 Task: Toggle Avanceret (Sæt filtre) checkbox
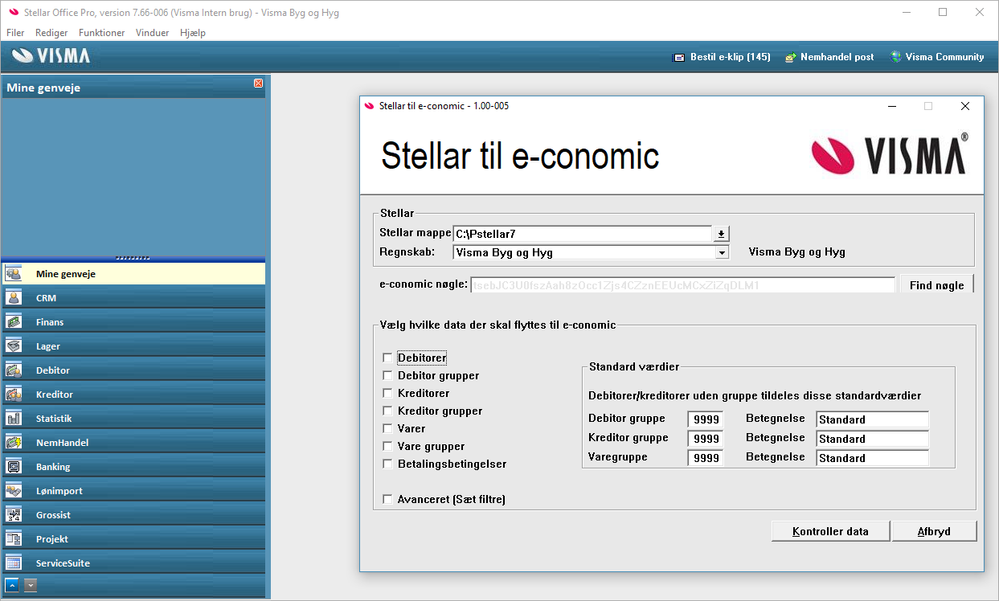[x=387, y=499]
